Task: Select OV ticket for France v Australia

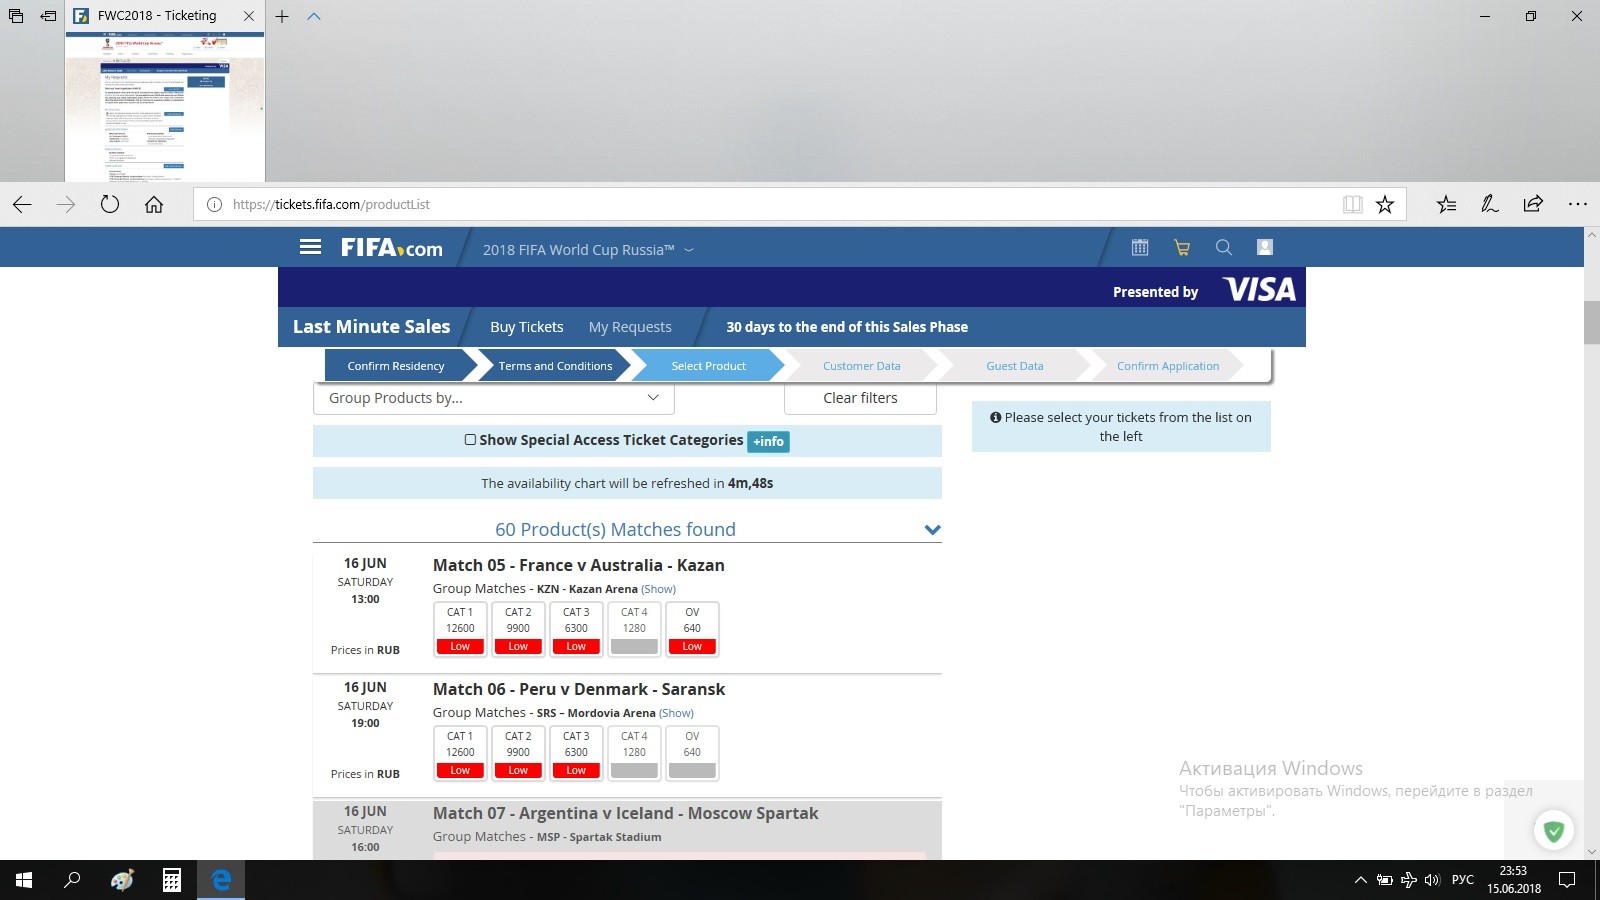Action: (692, 629)
